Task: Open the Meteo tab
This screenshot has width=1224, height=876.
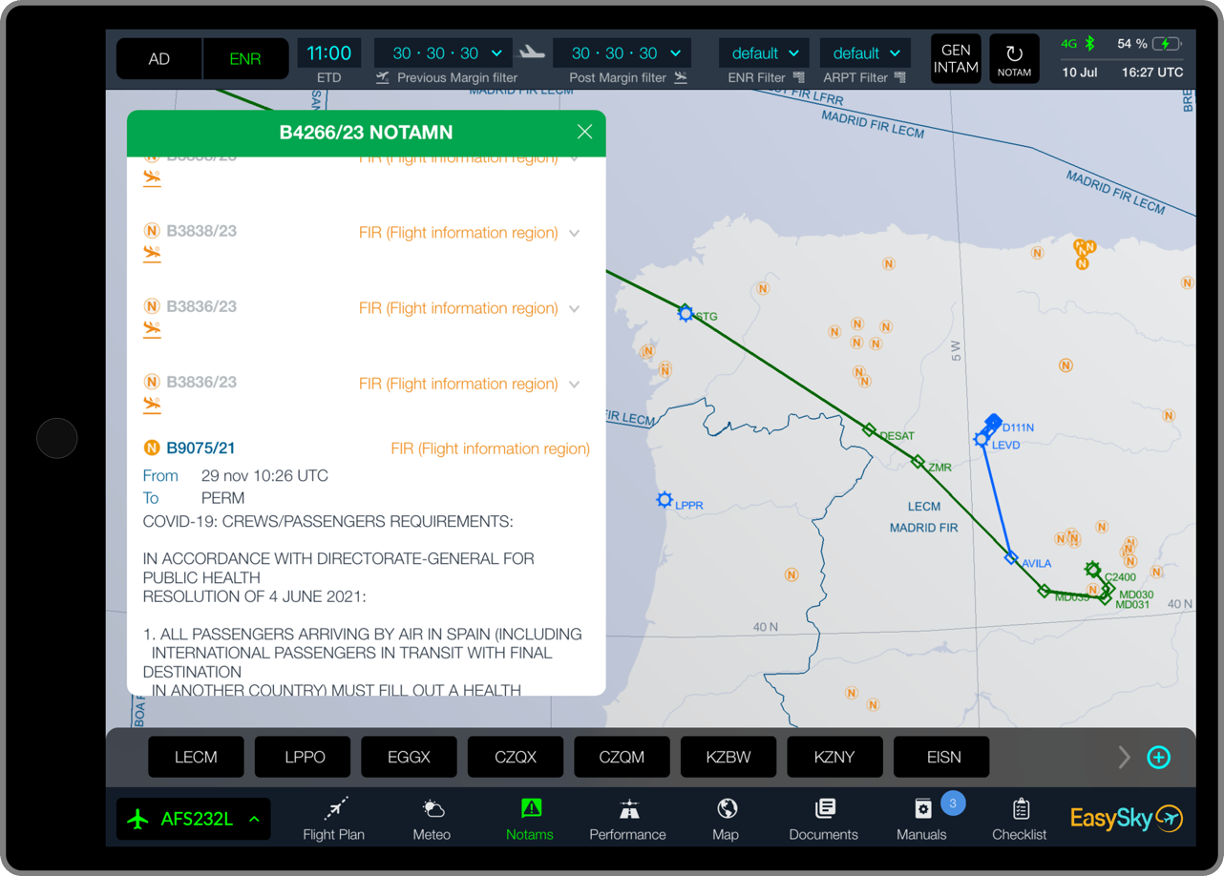Action: [x=432, y=819]
